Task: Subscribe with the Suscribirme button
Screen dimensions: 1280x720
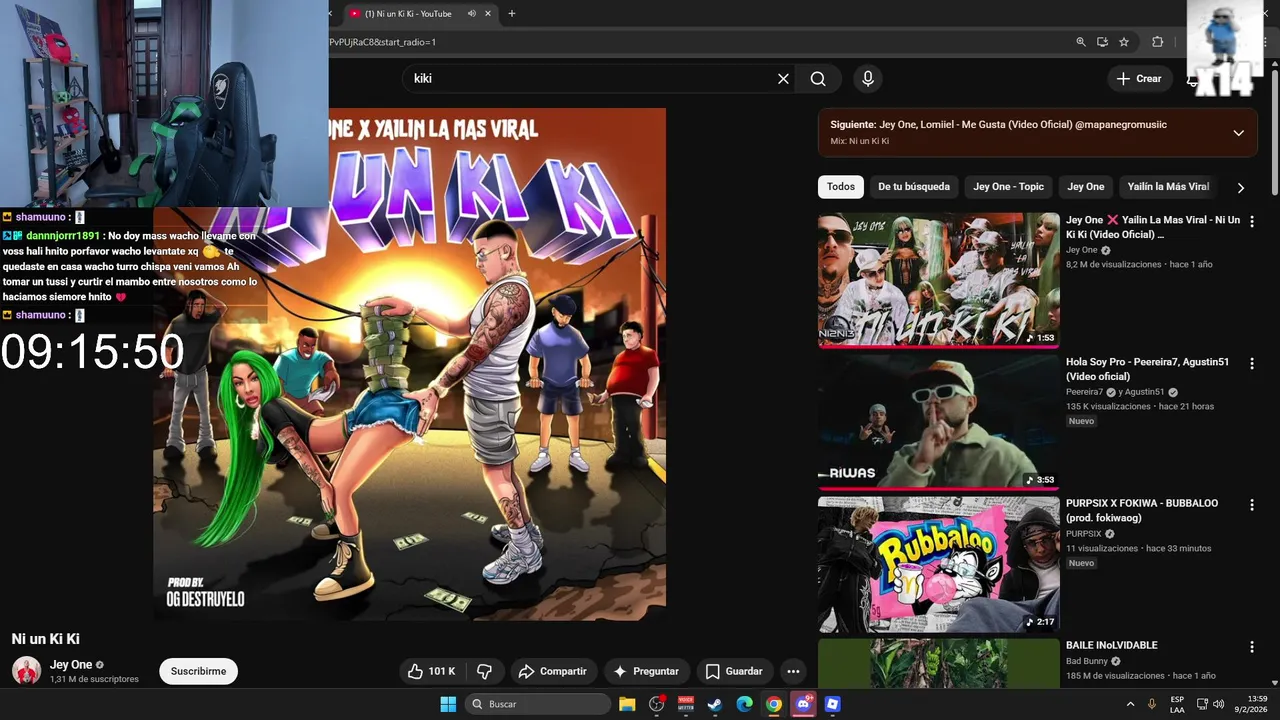Action: point(198,671)
